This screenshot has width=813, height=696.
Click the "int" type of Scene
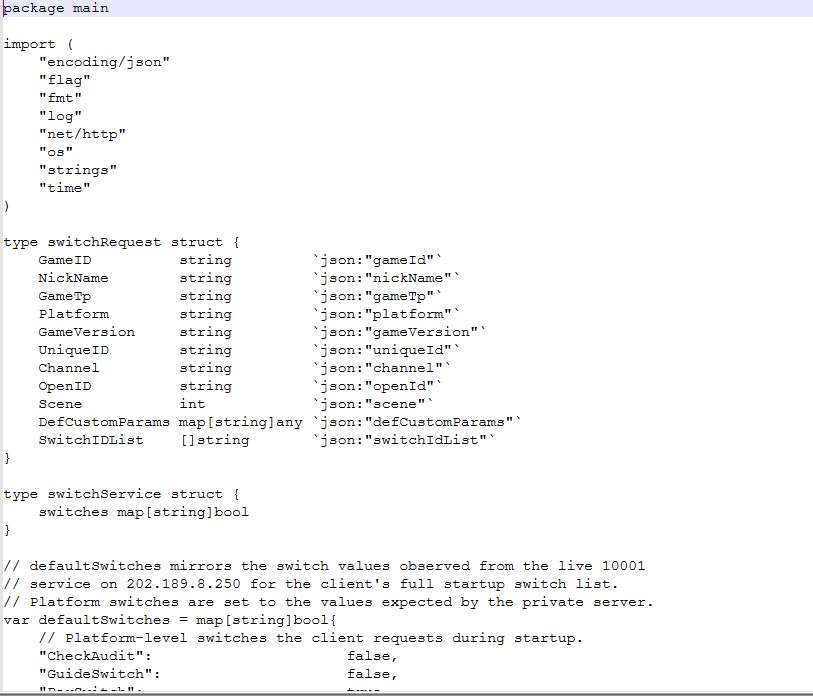pyautogui.click(x=192, y=404)
